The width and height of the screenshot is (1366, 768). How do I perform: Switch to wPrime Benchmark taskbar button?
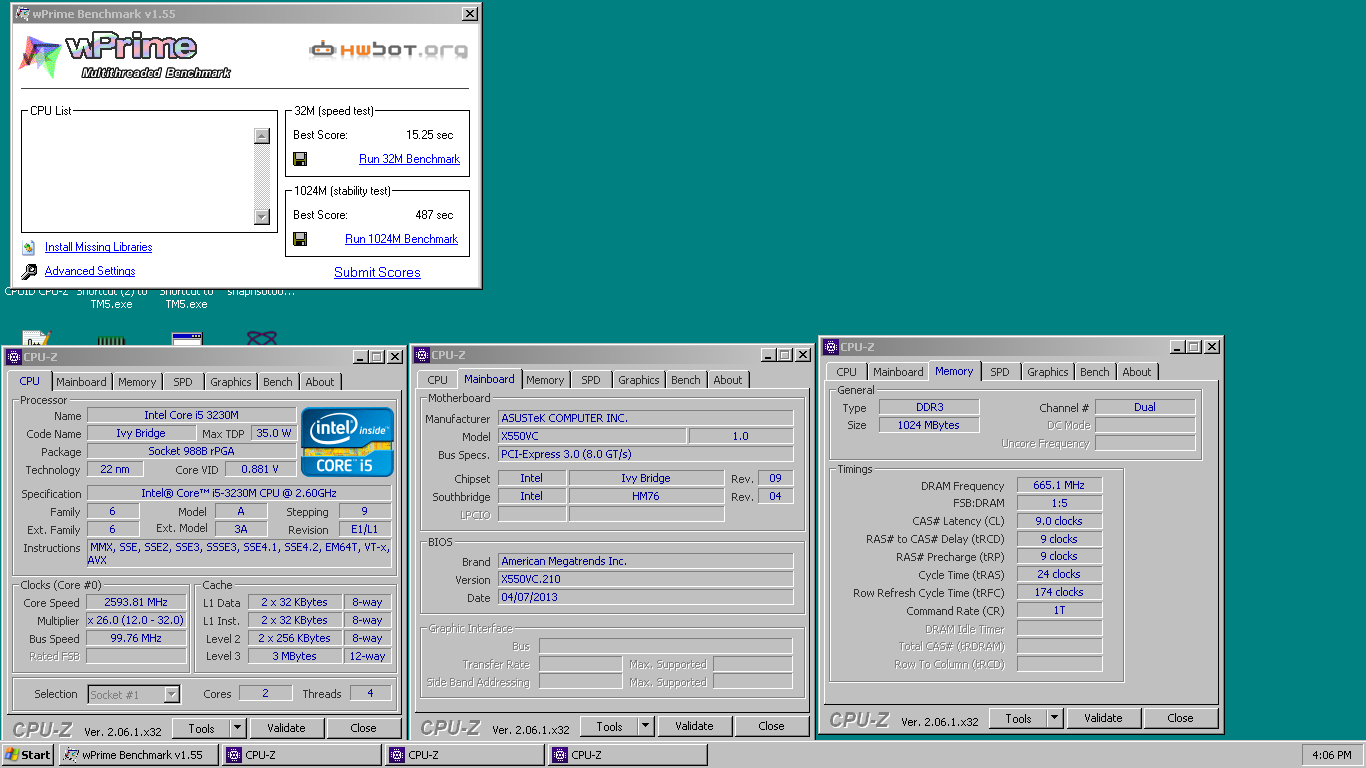(x=139, y=755)
